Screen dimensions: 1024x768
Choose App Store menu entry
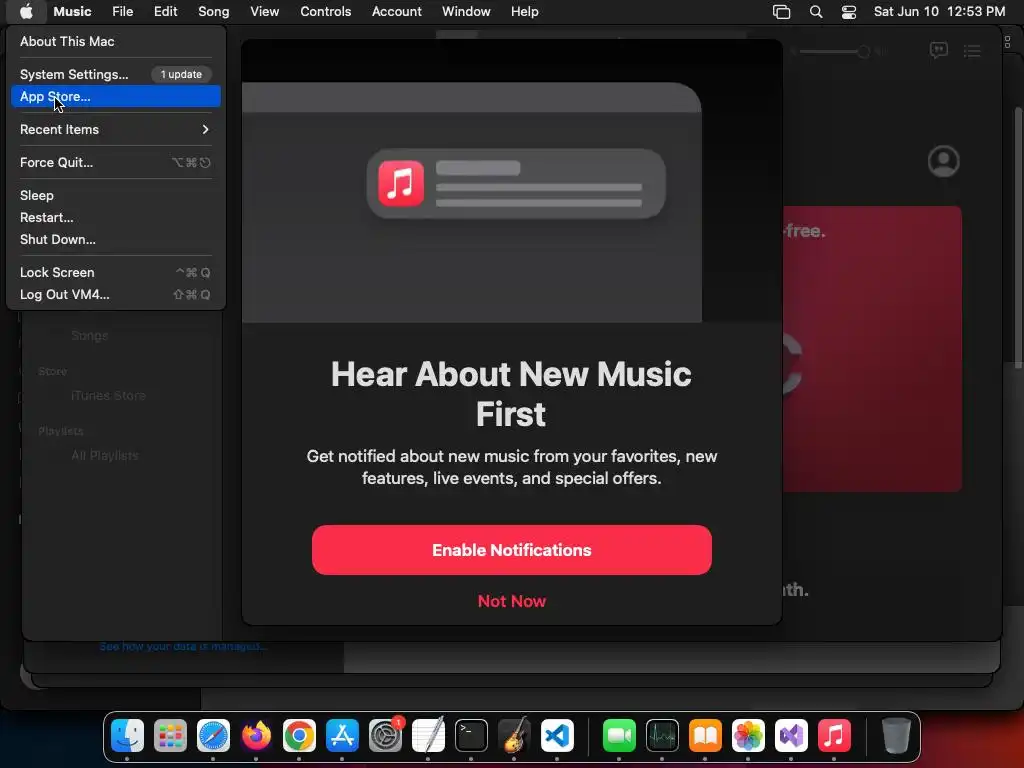coord(116,96)
